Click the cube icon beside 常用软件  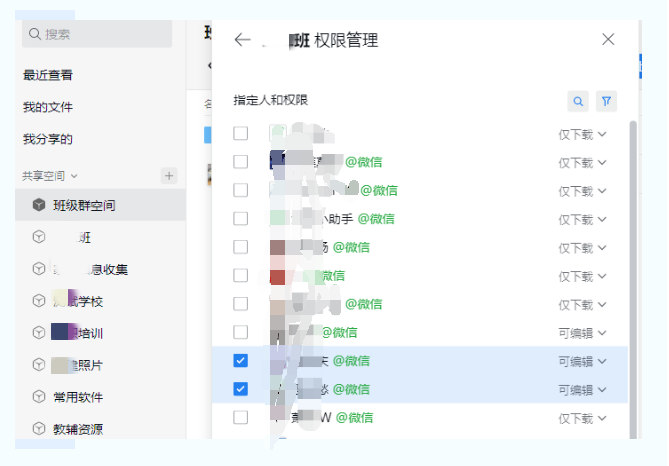tap(38, 397)
